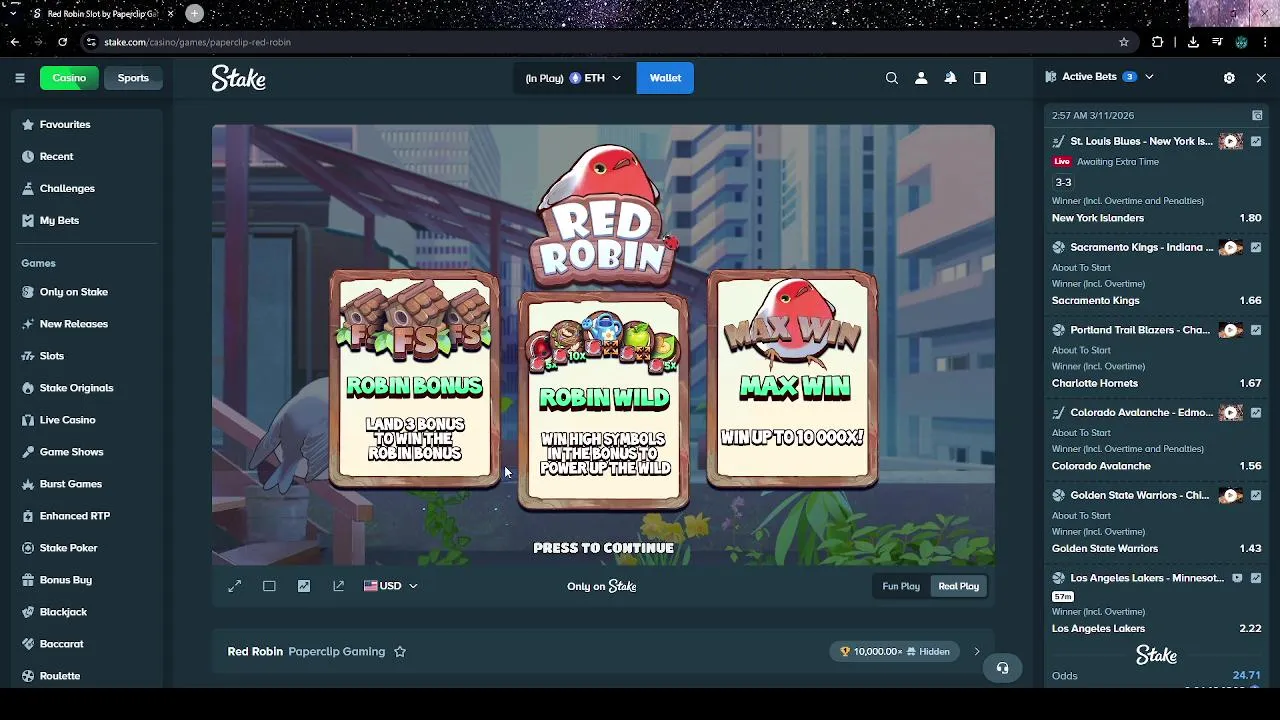Select the Sports section toggle
The height and width of the screenshot is (720, 1280).
tap(133, 78)
